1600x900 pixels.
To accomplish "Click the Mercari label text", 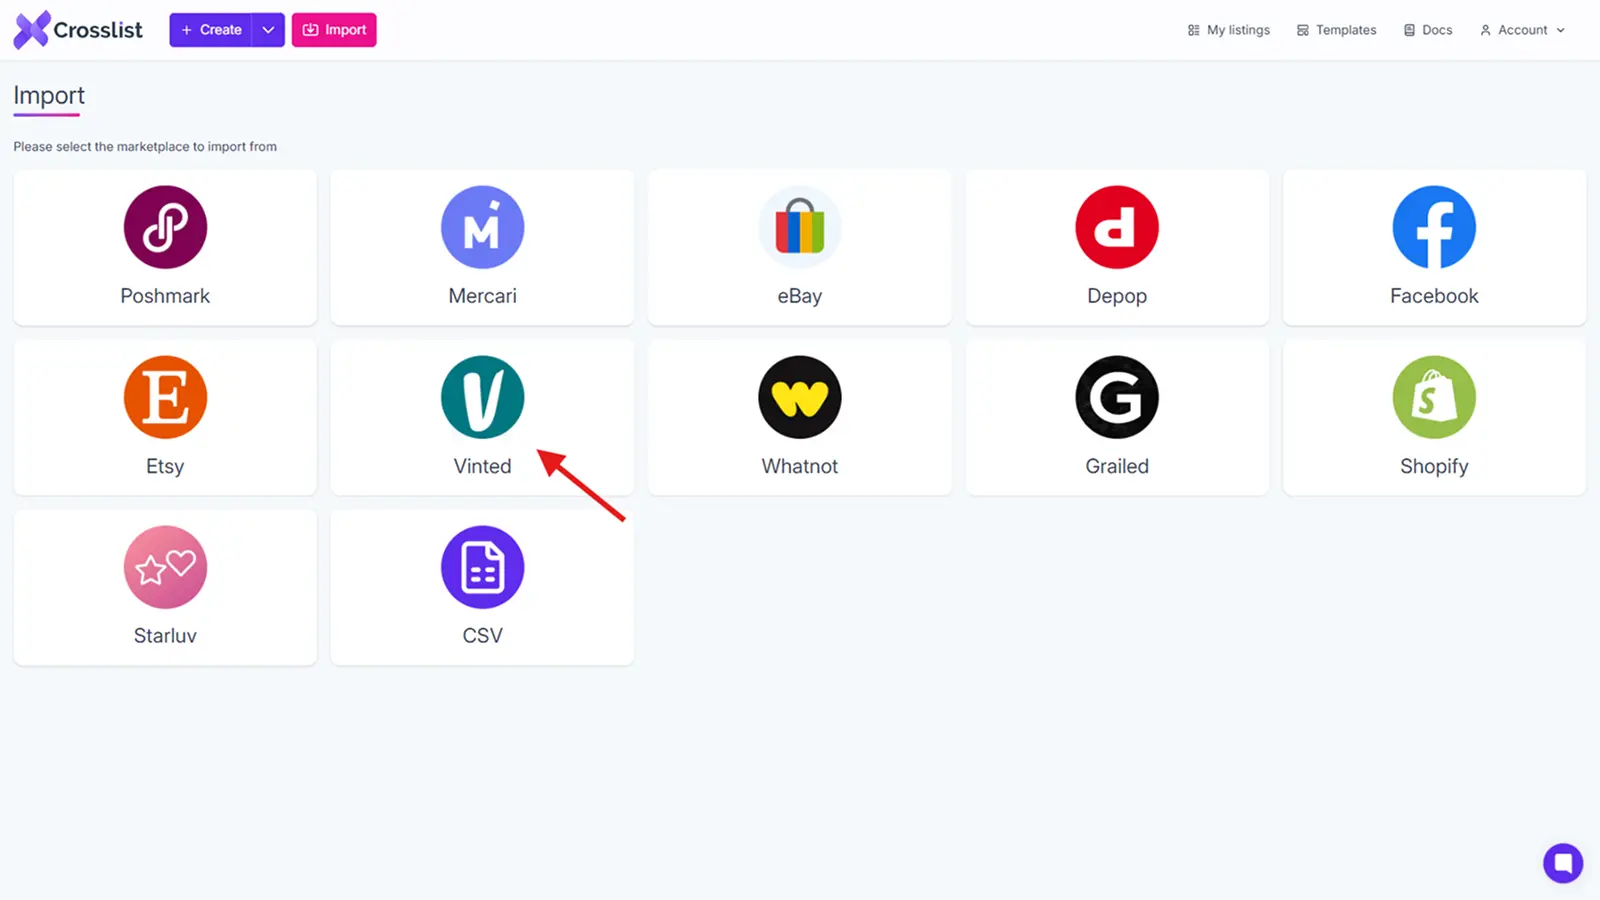I will click(482, 296).
